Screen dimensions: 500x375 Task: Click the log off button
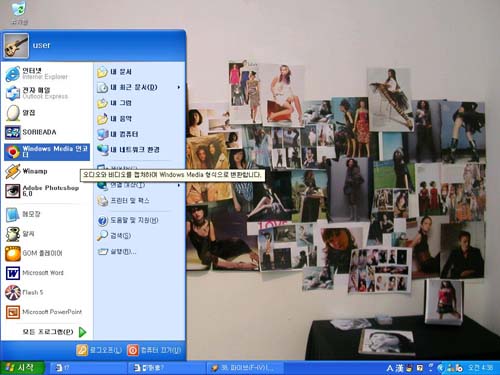click(99, 350)
